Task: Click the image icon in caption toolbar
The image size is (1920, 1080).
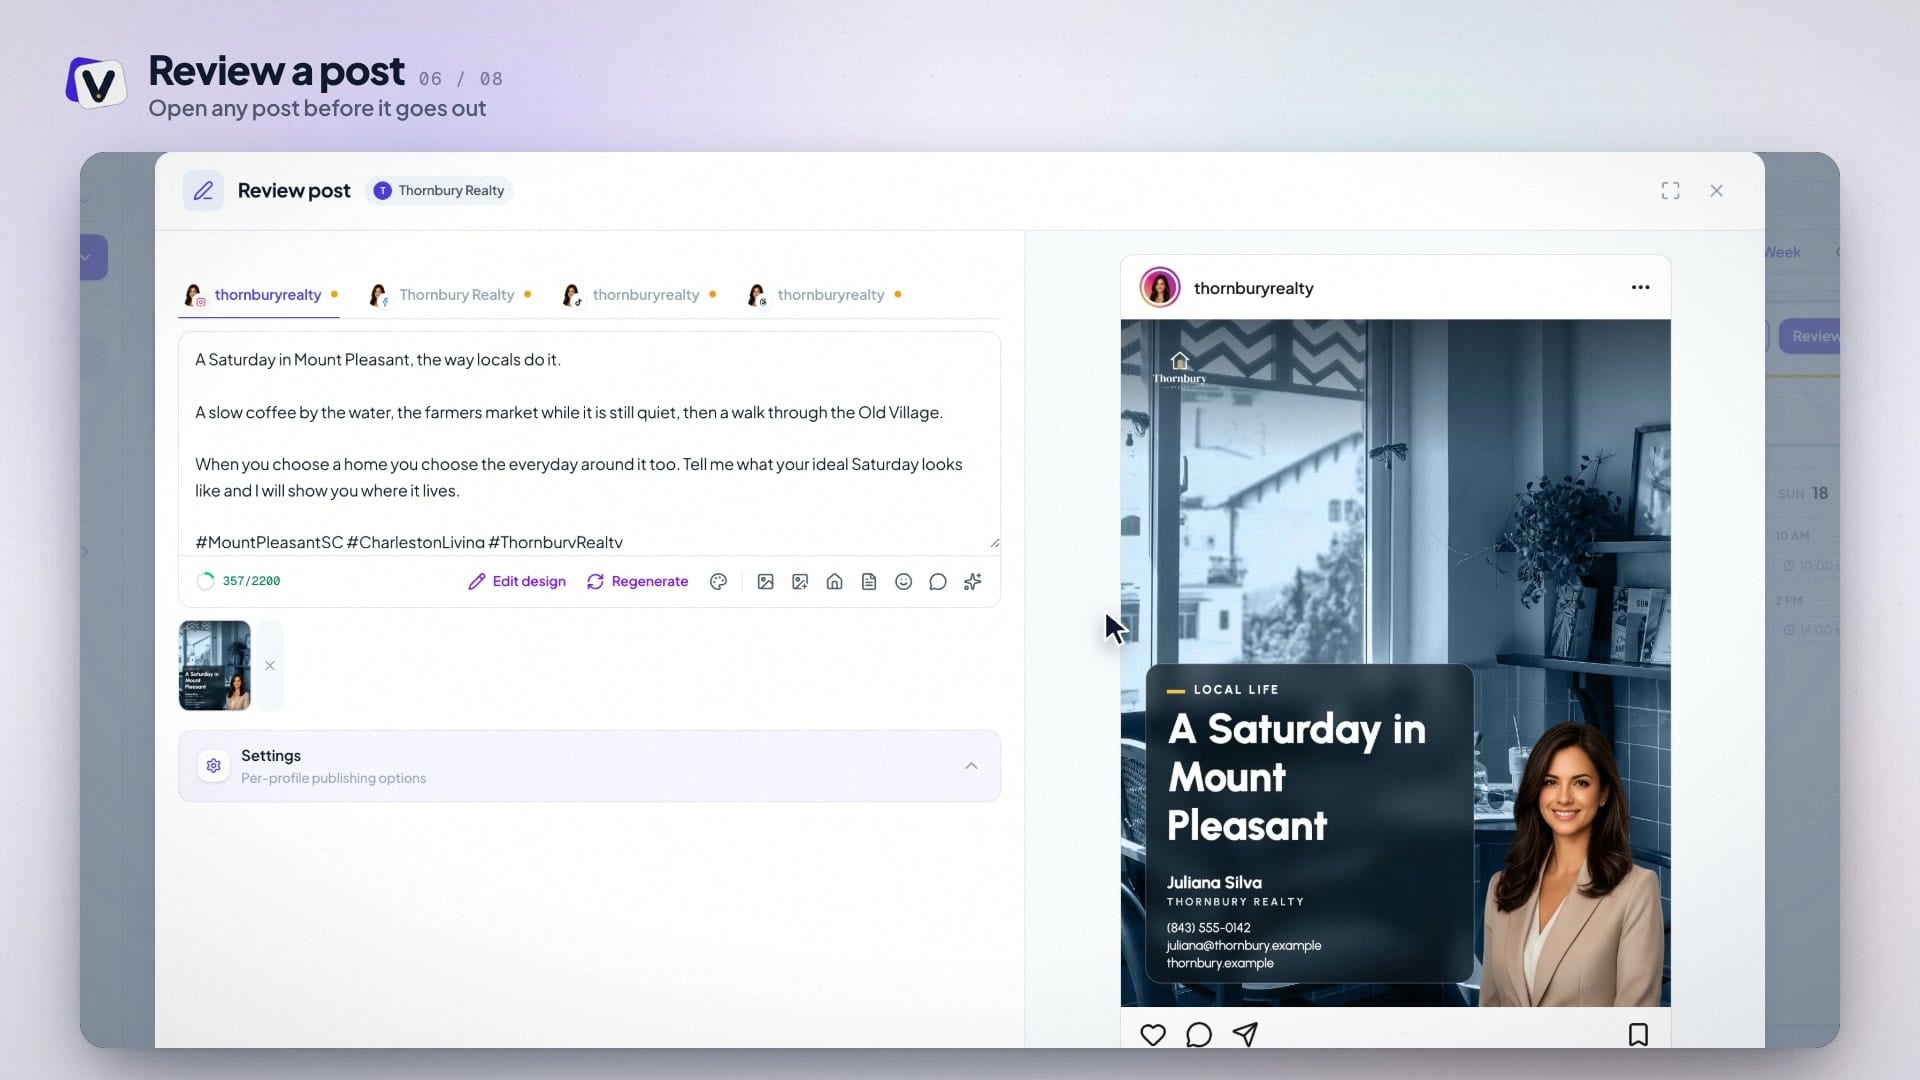Action: click(x=765, y=582)
